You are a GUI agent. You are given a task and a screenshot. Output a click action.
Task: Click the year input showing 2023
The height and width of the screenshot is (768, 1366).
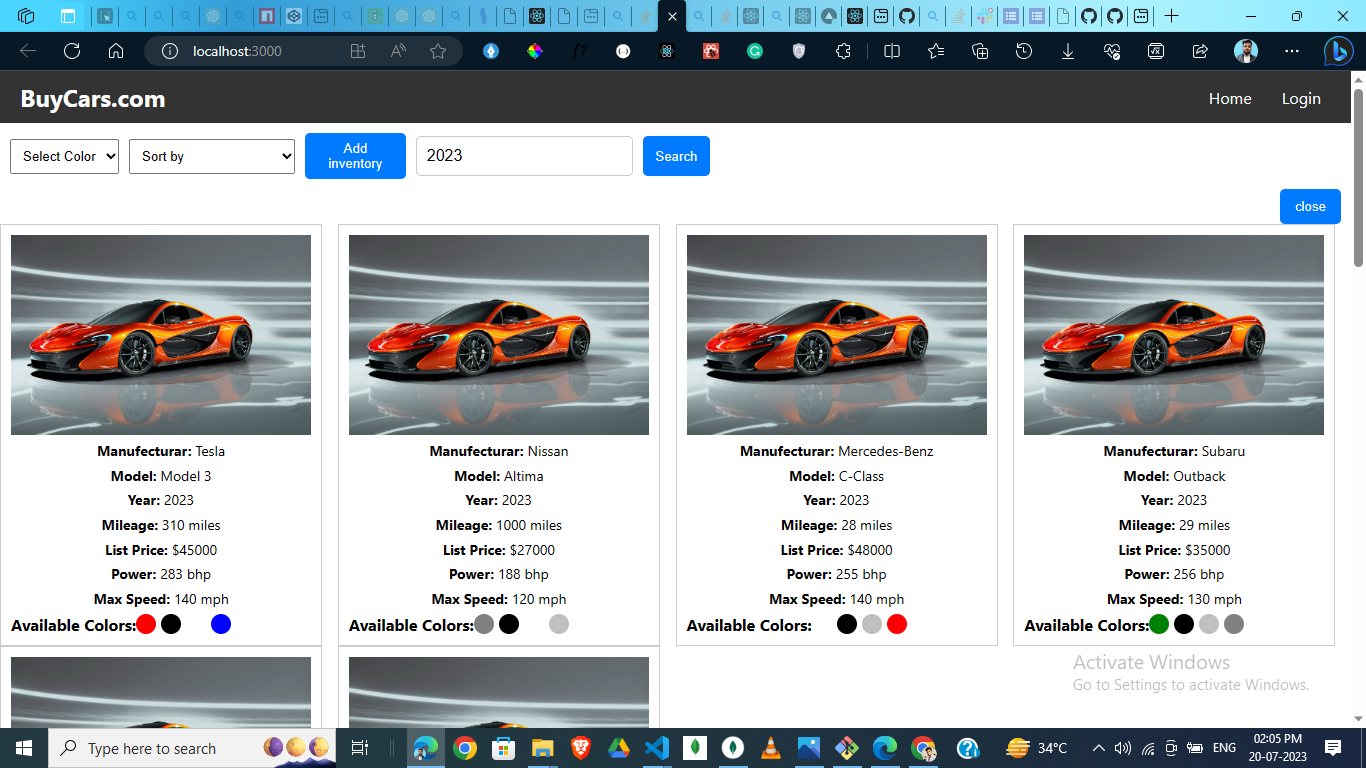click(524, 156)
